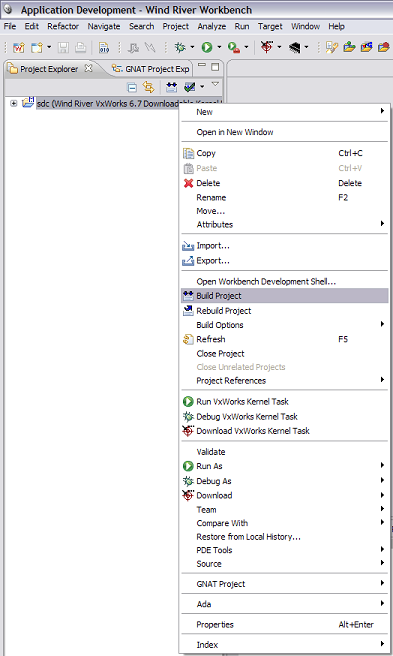
Task: Open the GNAT Project submenu
Action: (x=285, y=584)
